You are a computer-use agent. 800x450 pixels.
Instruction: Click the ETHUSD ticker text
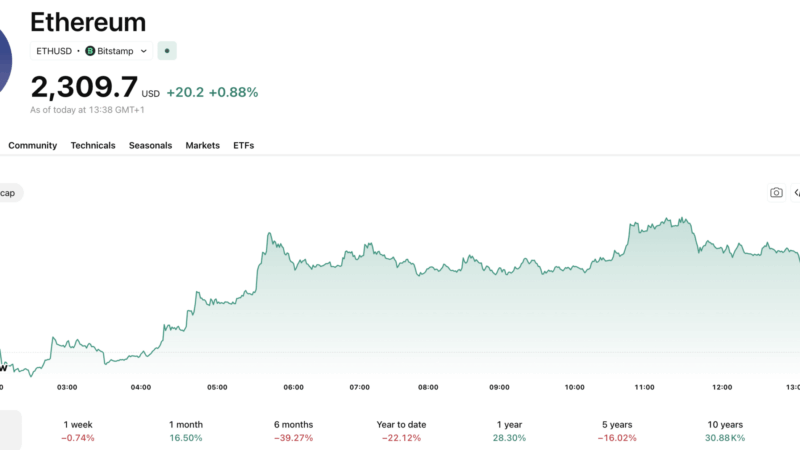[x=54, y=51]
